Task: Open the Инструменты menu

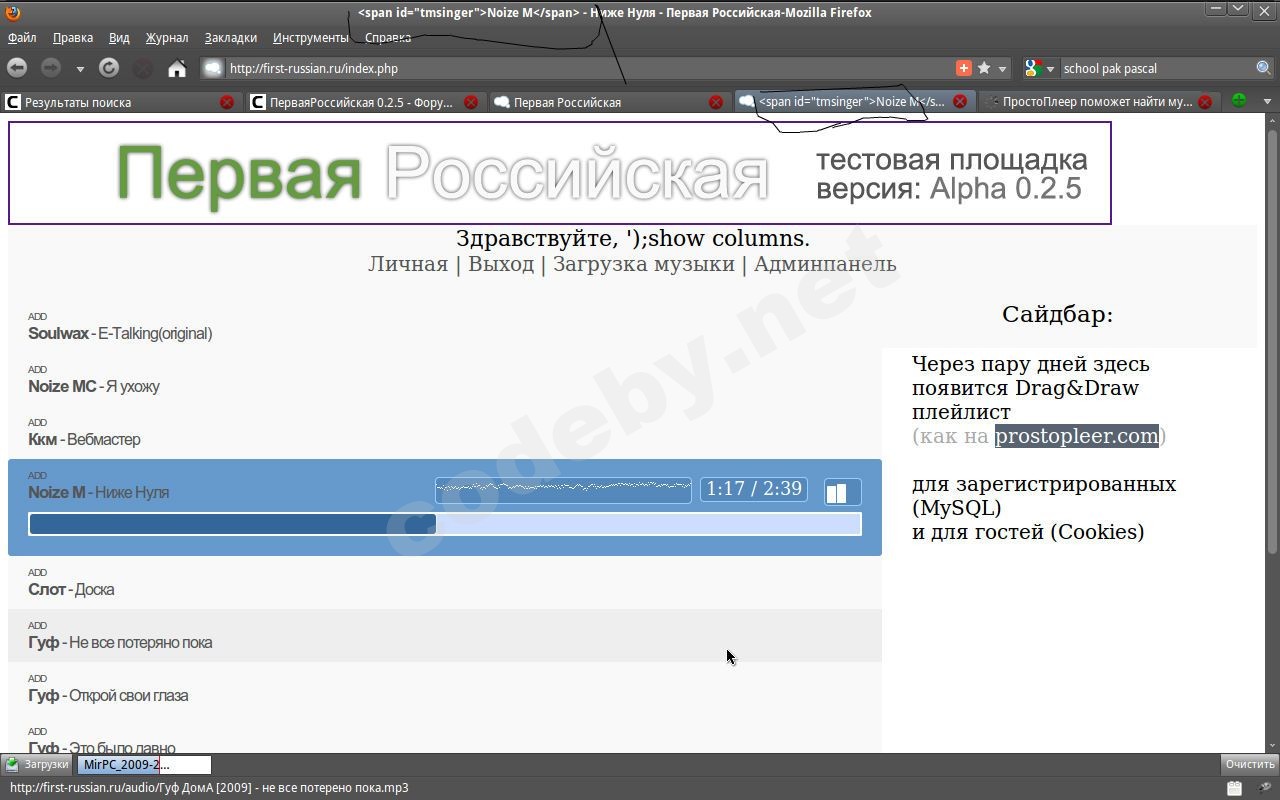Action: tap(311, 38)
